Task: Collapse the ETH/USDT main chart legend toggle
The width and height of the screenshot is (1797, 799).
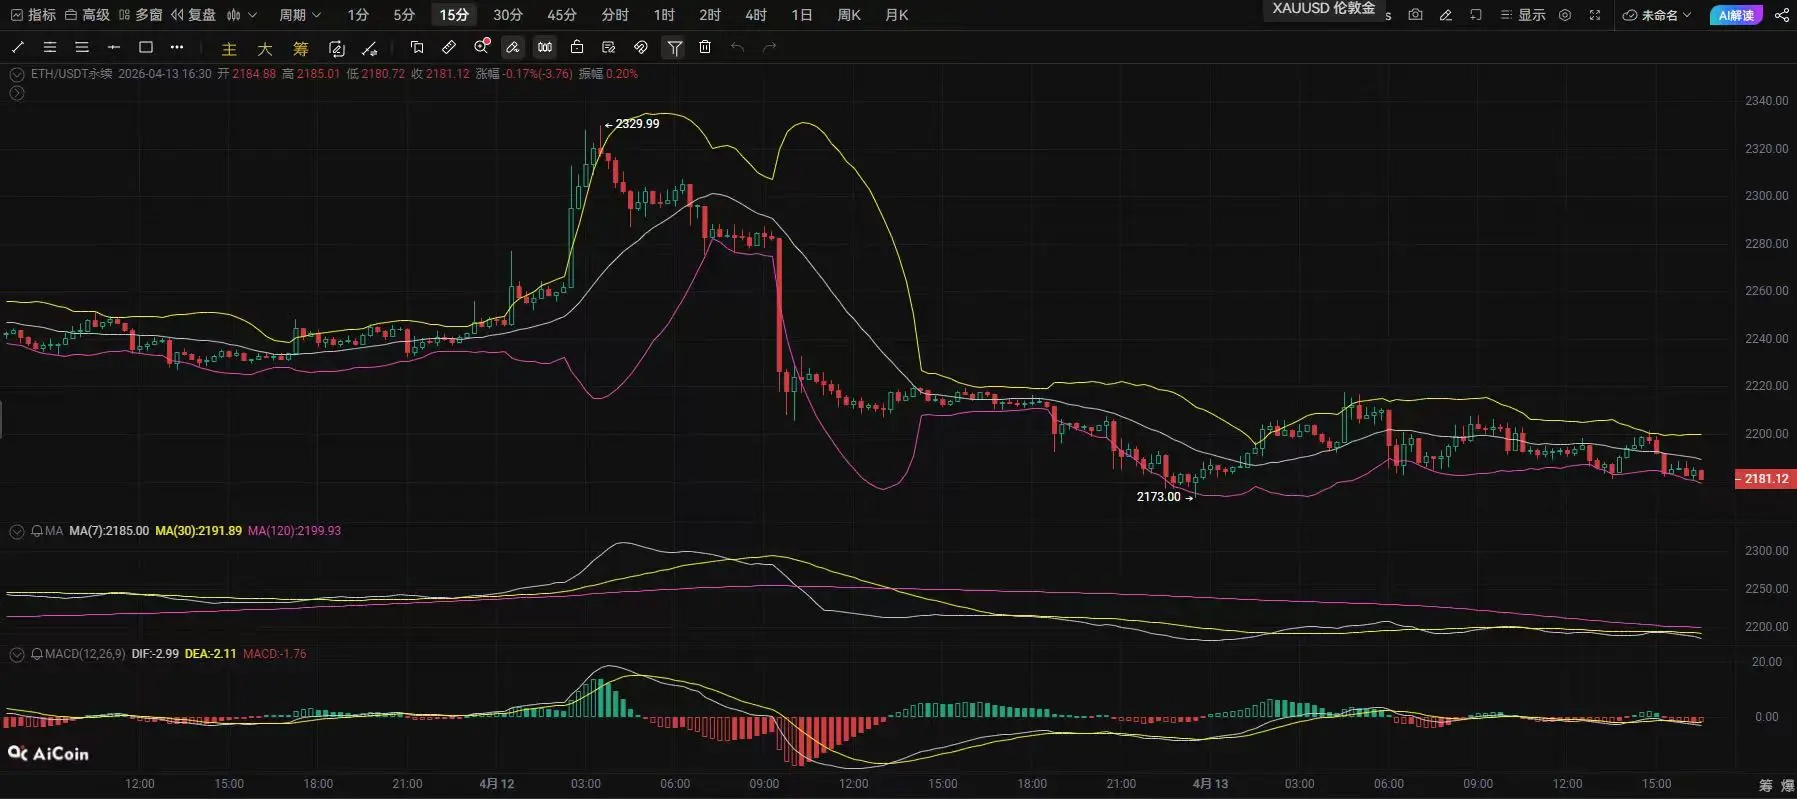Action: click(17, 74)
